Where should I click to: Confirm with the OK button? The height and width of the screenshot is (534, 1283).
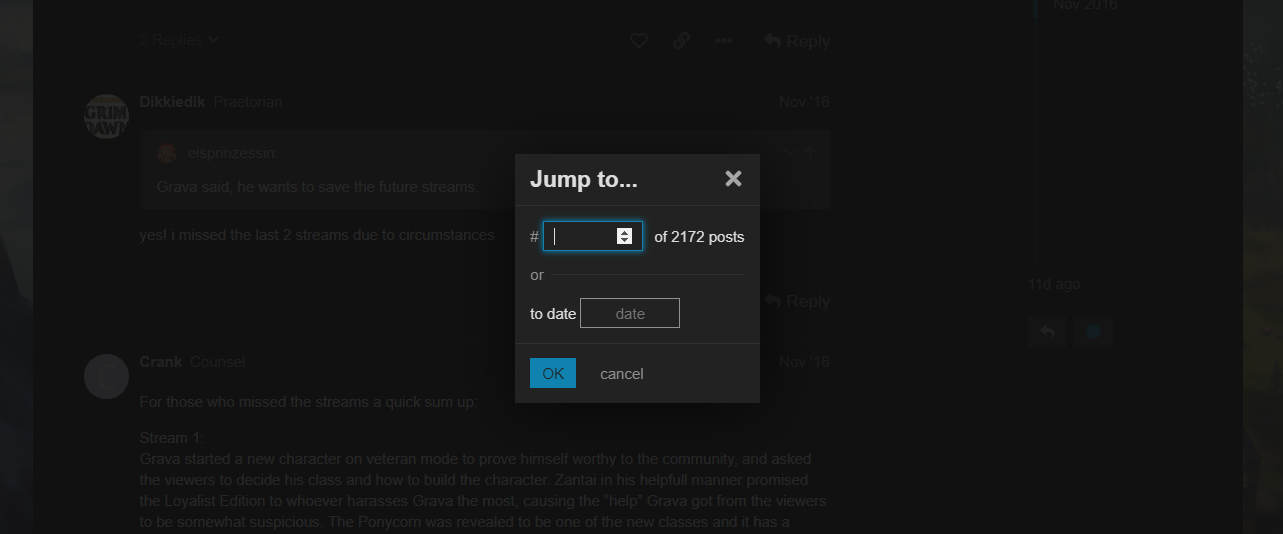coord(553,373)
